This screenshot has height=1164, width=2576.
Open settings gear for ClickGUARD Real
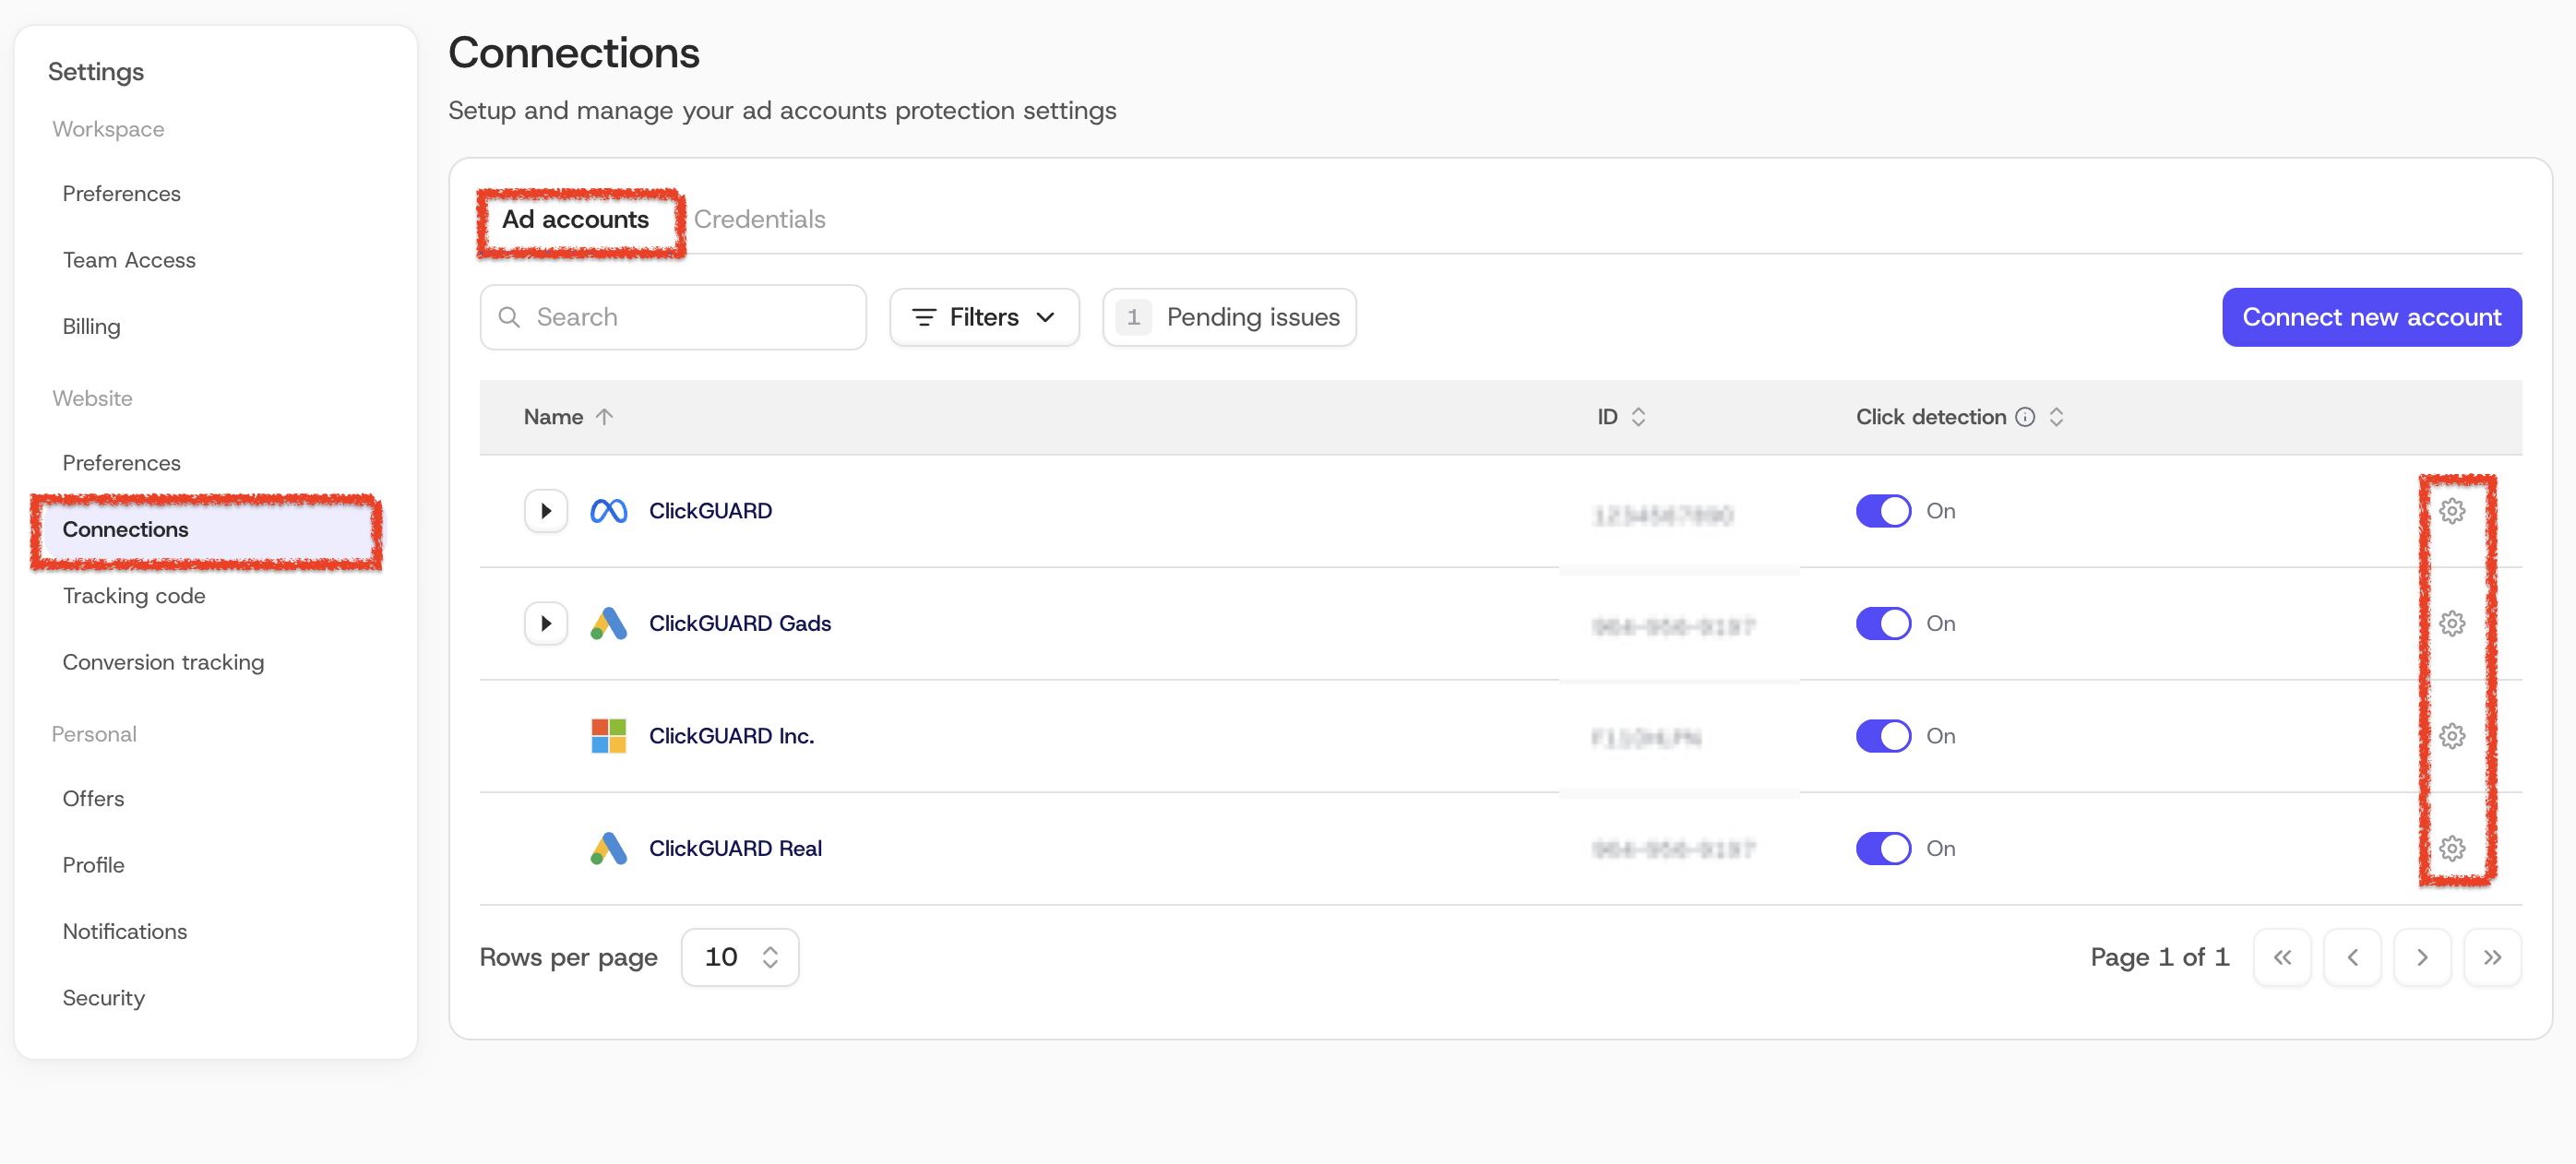click(x=2451, y=849)
